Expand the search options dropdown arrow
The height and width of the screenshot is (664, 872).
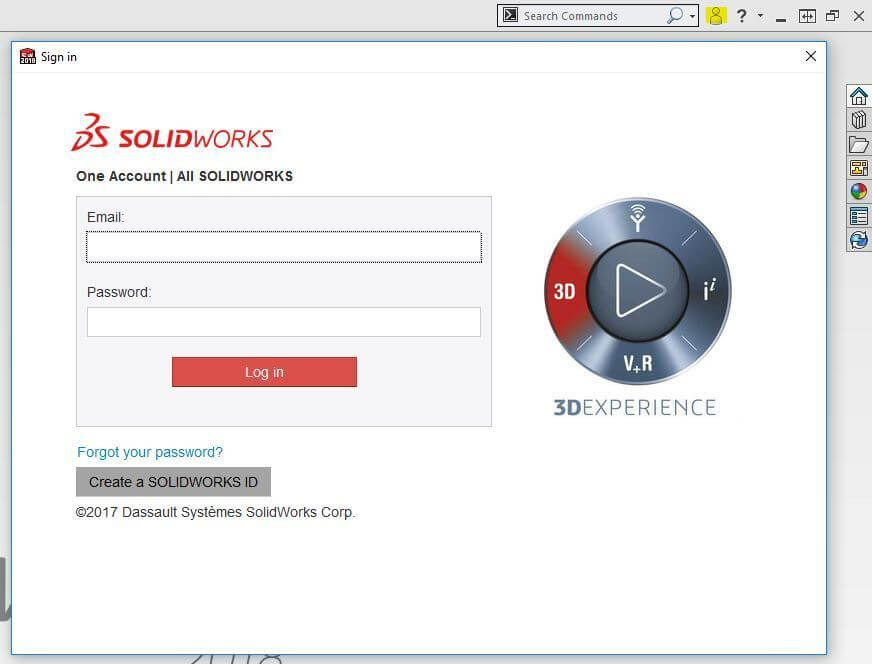click(x=692, y=16)
